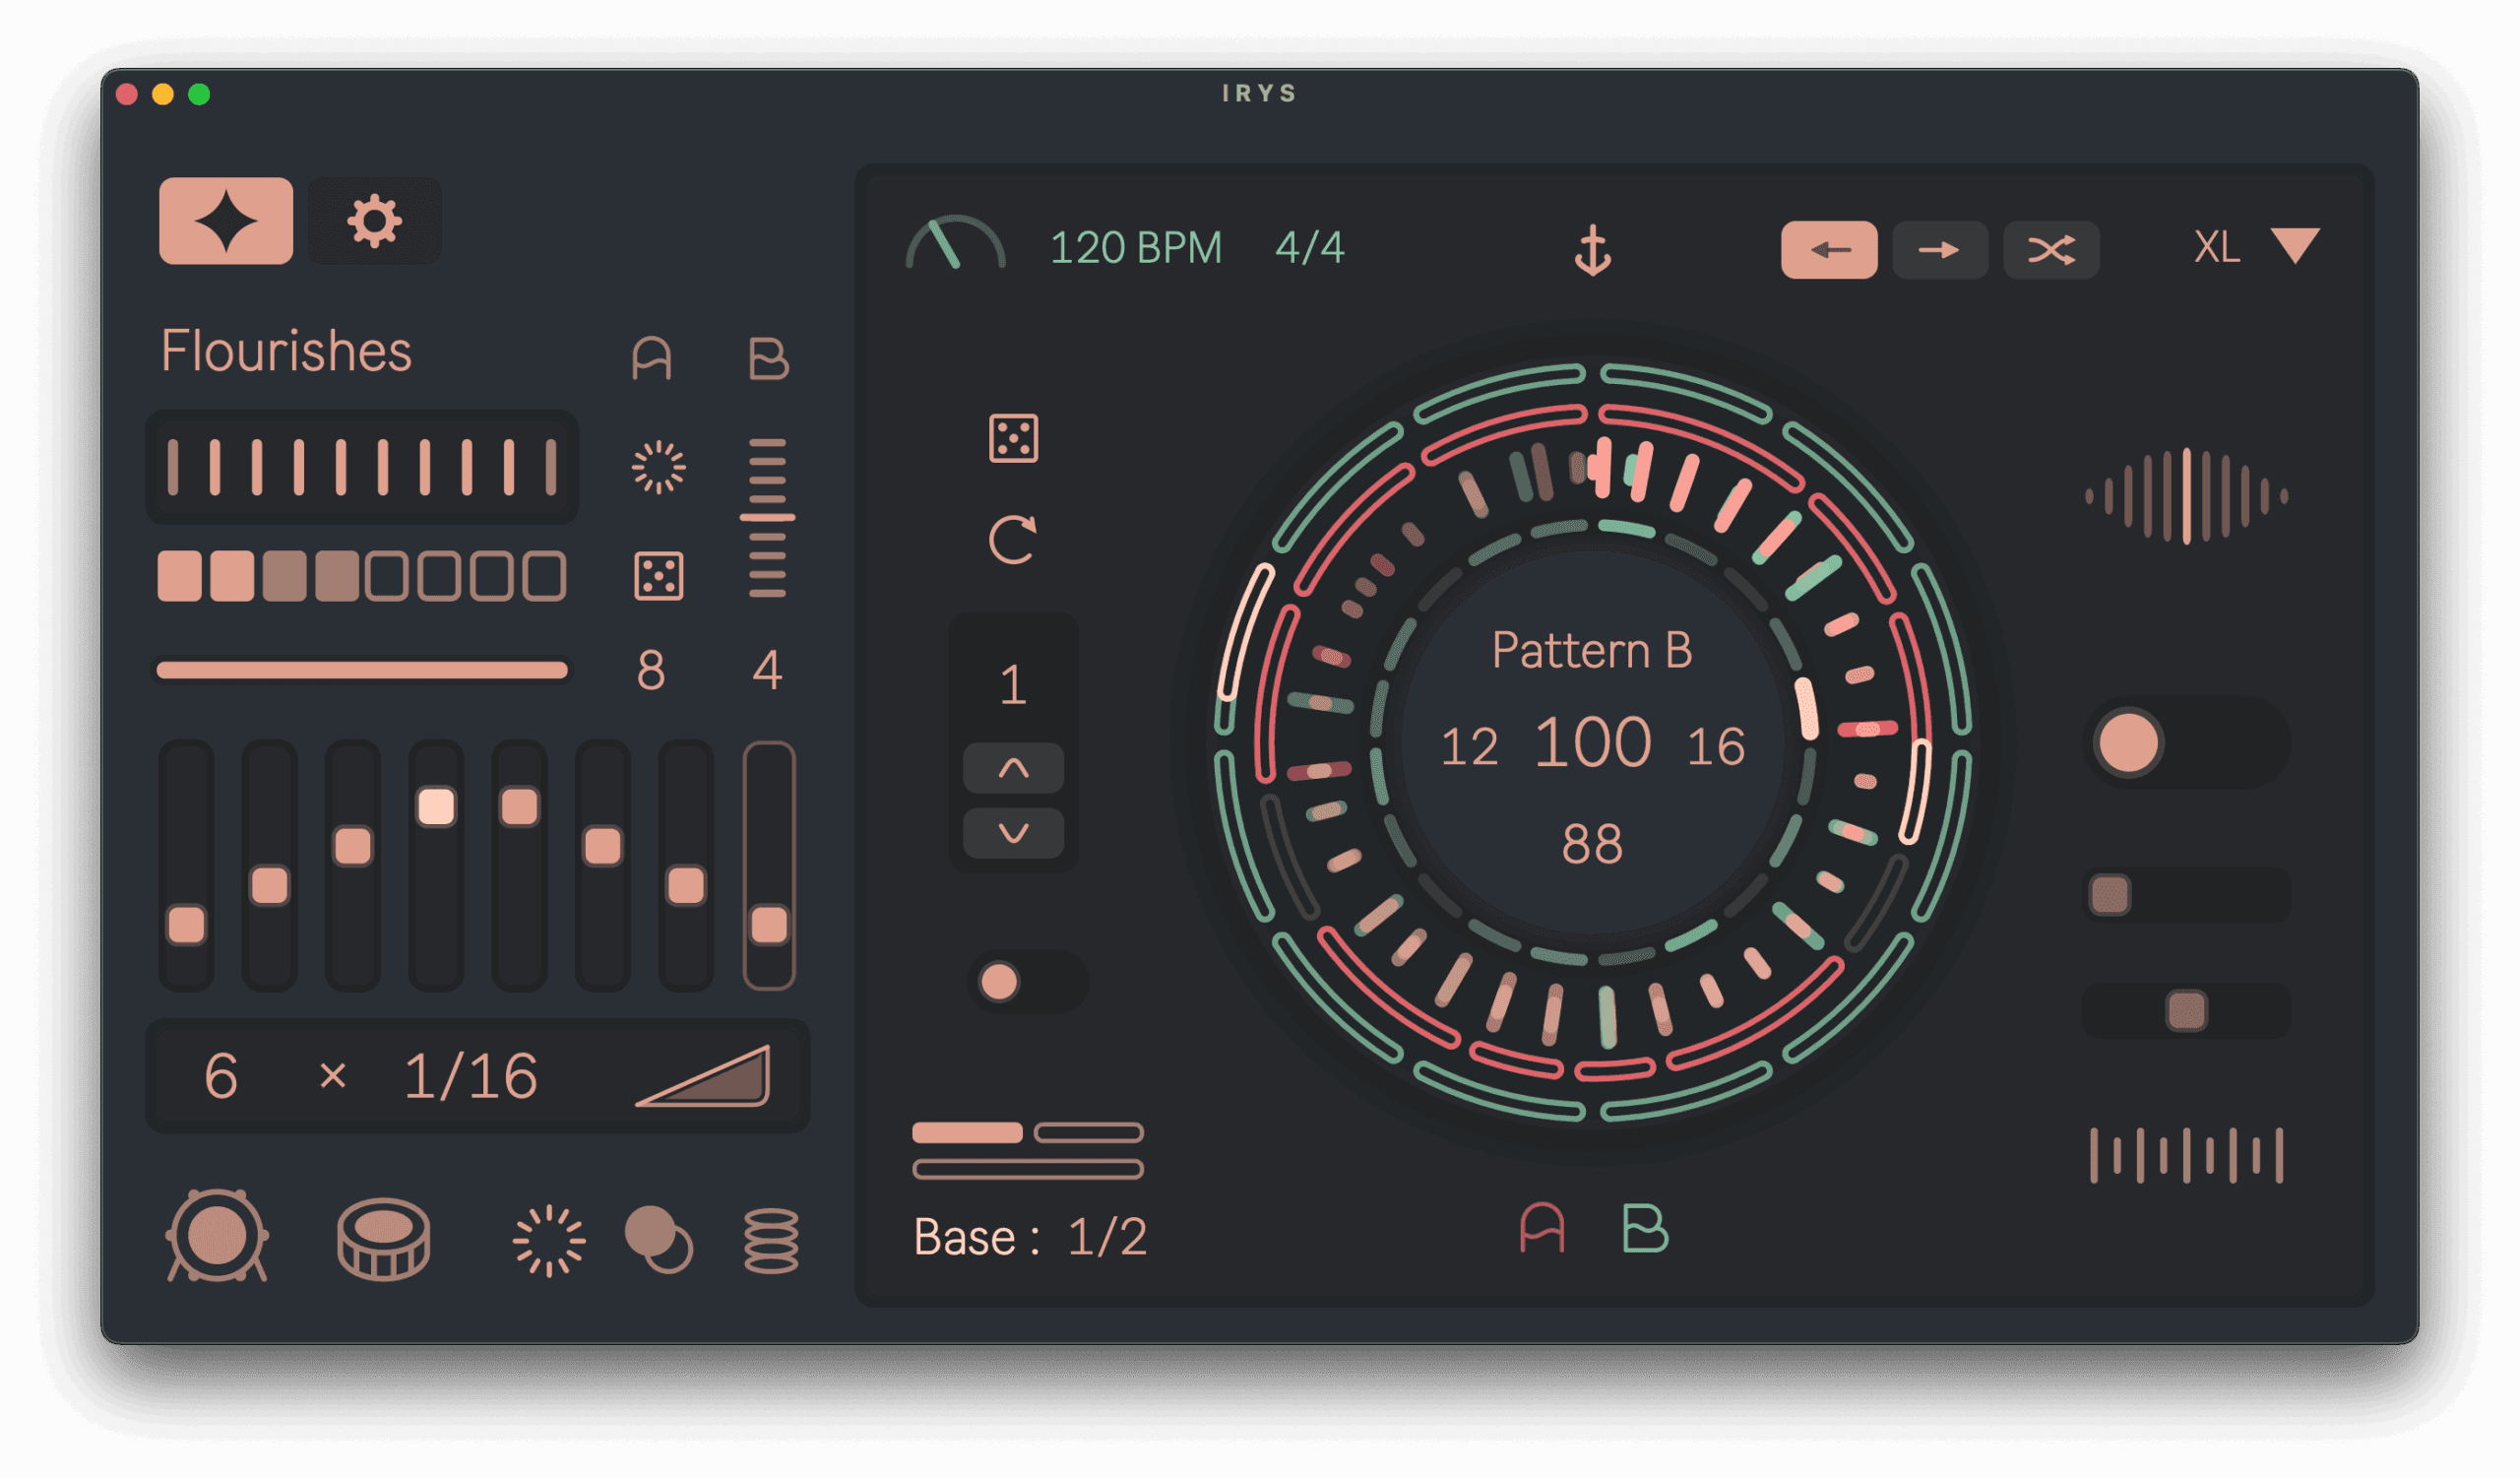This screenshot has height=1478, width=2520.
Task: Click the 120 BPM tempo value
Action: pyautogui.click(x=1136, y=247)
